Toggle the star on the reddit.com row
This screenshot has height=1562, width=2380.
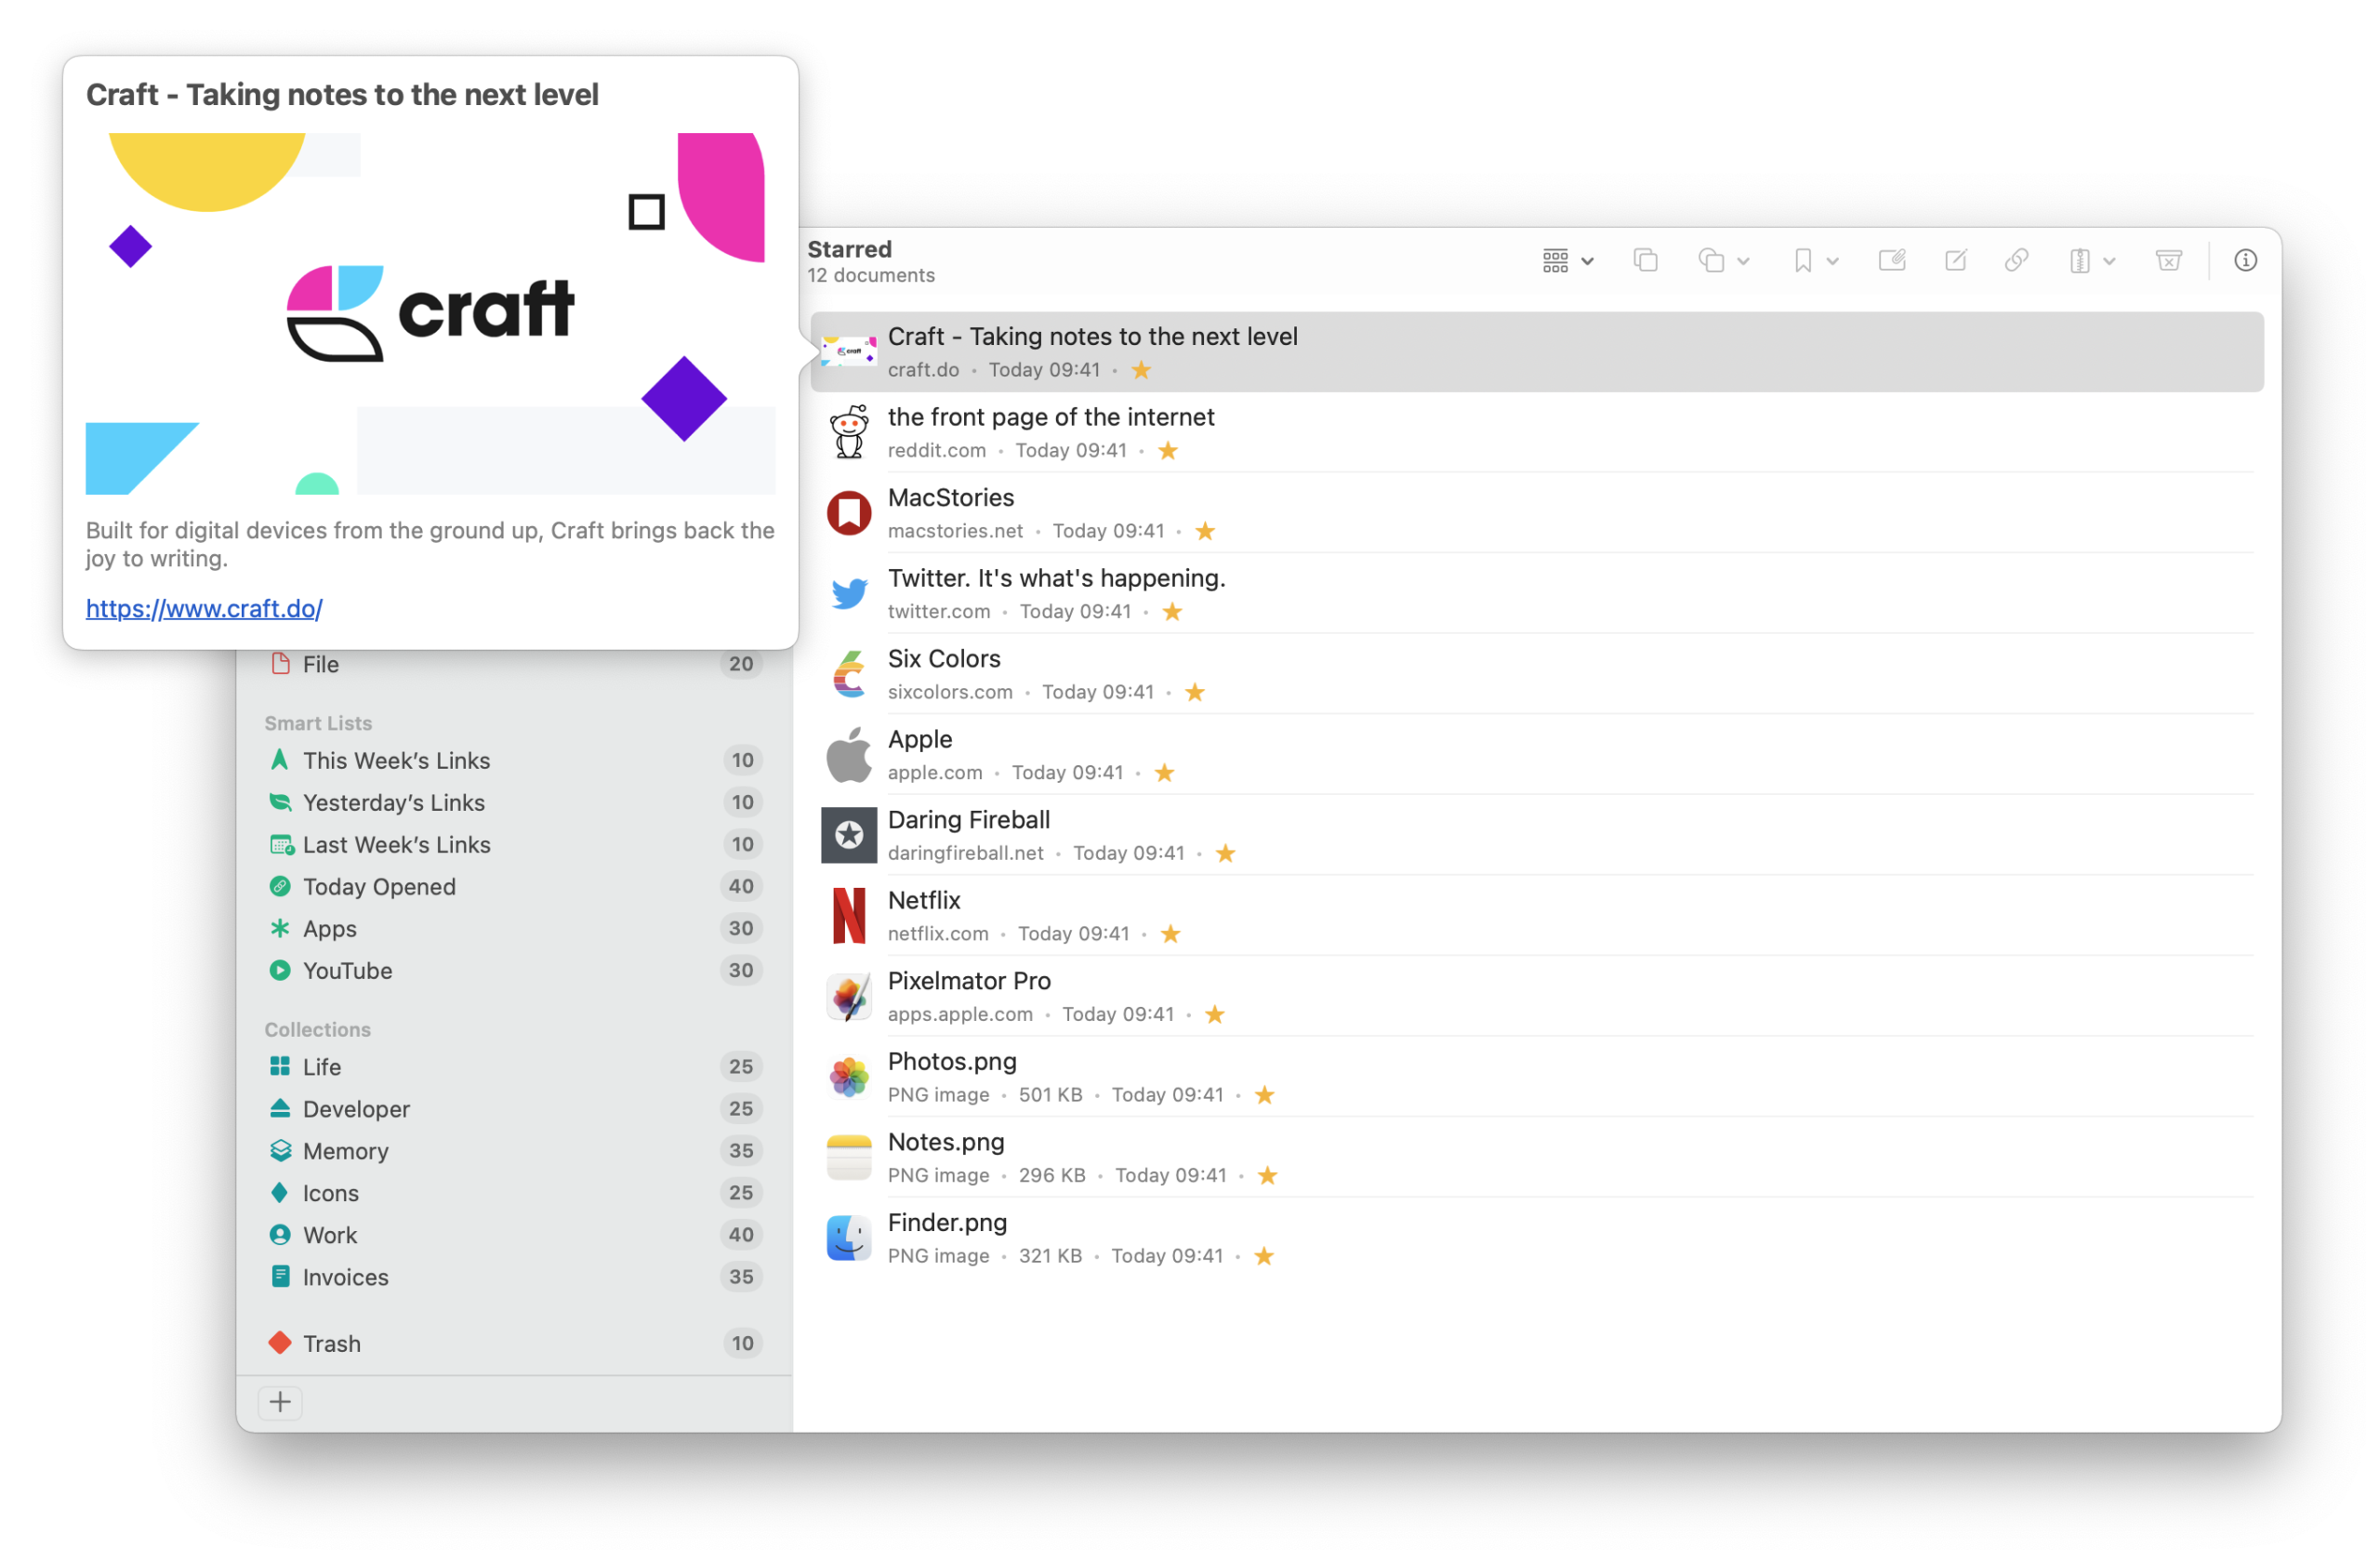click(1168, 451)
